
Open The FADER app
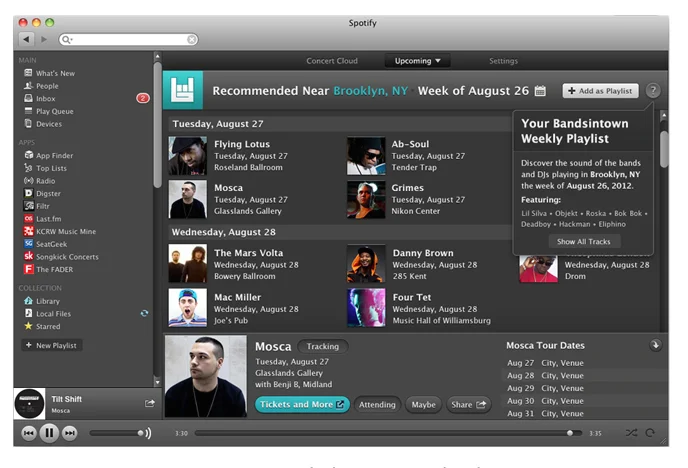click(54, 270)
